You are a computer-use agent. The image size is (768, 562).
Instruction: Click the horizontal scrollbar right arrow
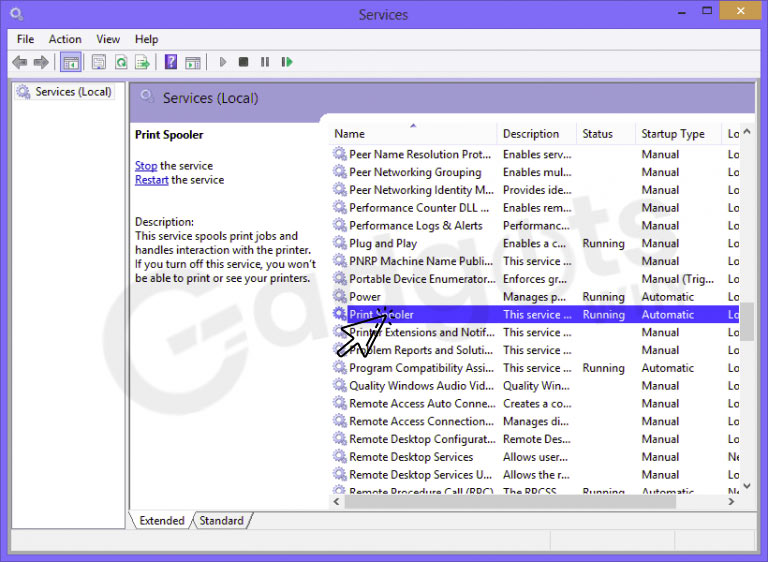[x=731, y=501]
